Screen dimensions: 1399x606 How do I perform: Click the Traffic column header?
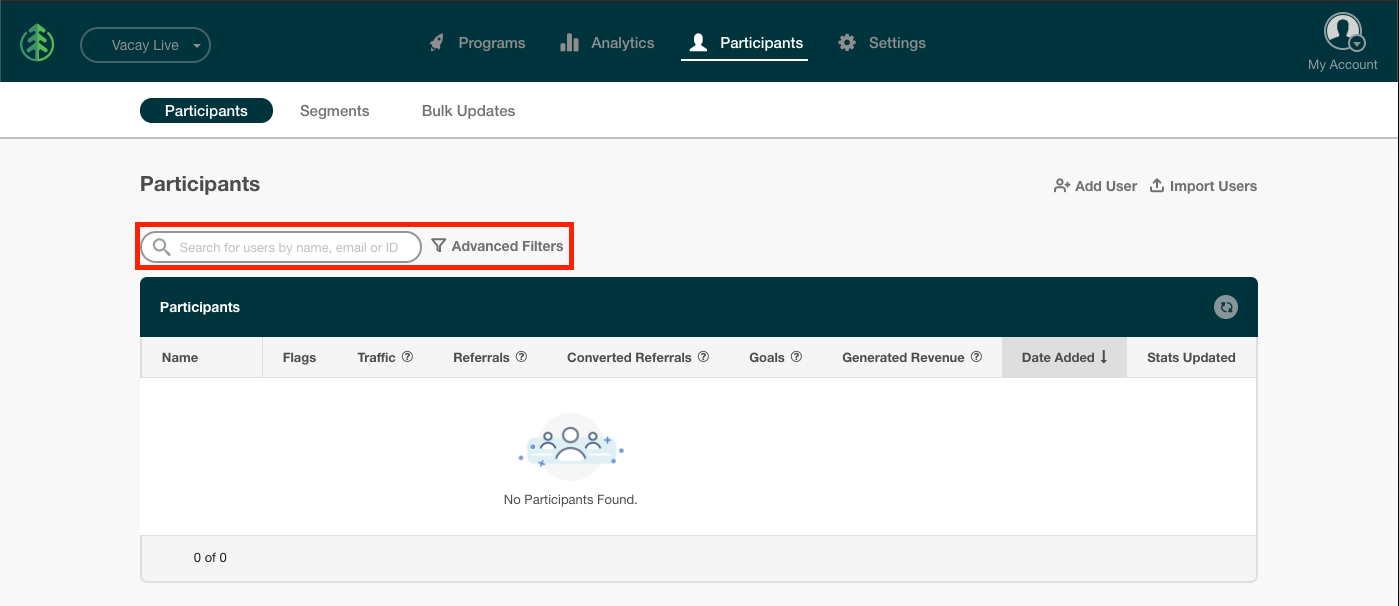(x=376, y=357)
